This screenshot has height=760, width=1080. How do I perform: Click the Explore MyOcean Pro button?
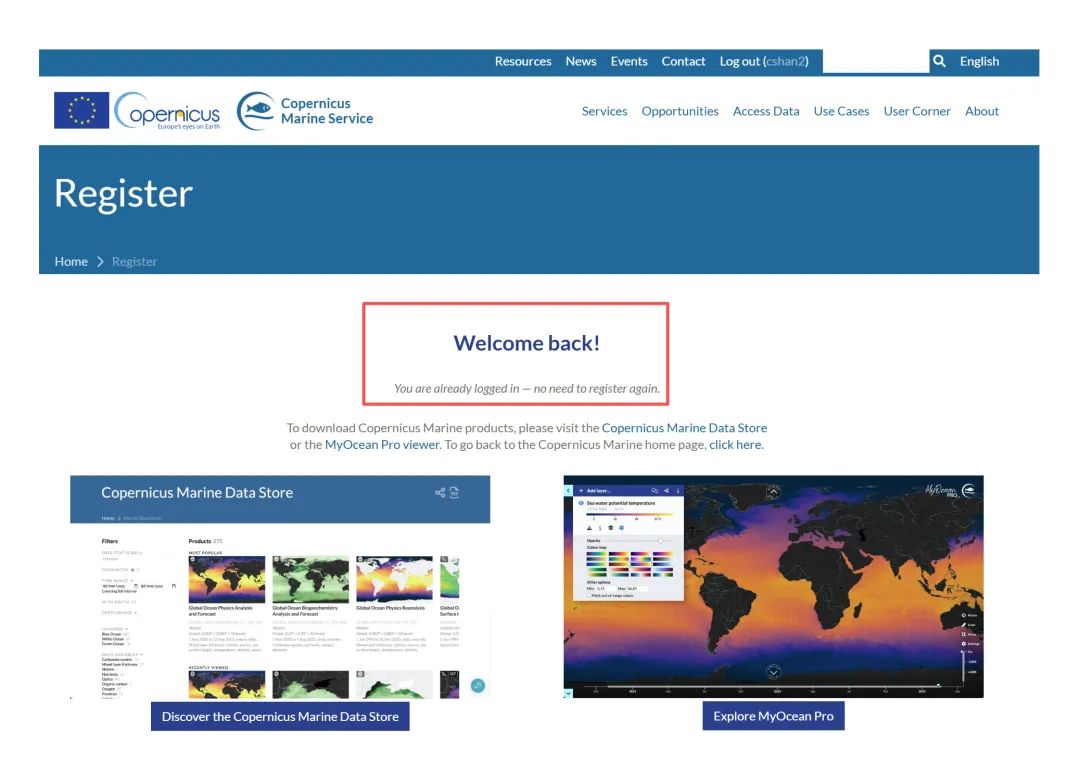773,716
